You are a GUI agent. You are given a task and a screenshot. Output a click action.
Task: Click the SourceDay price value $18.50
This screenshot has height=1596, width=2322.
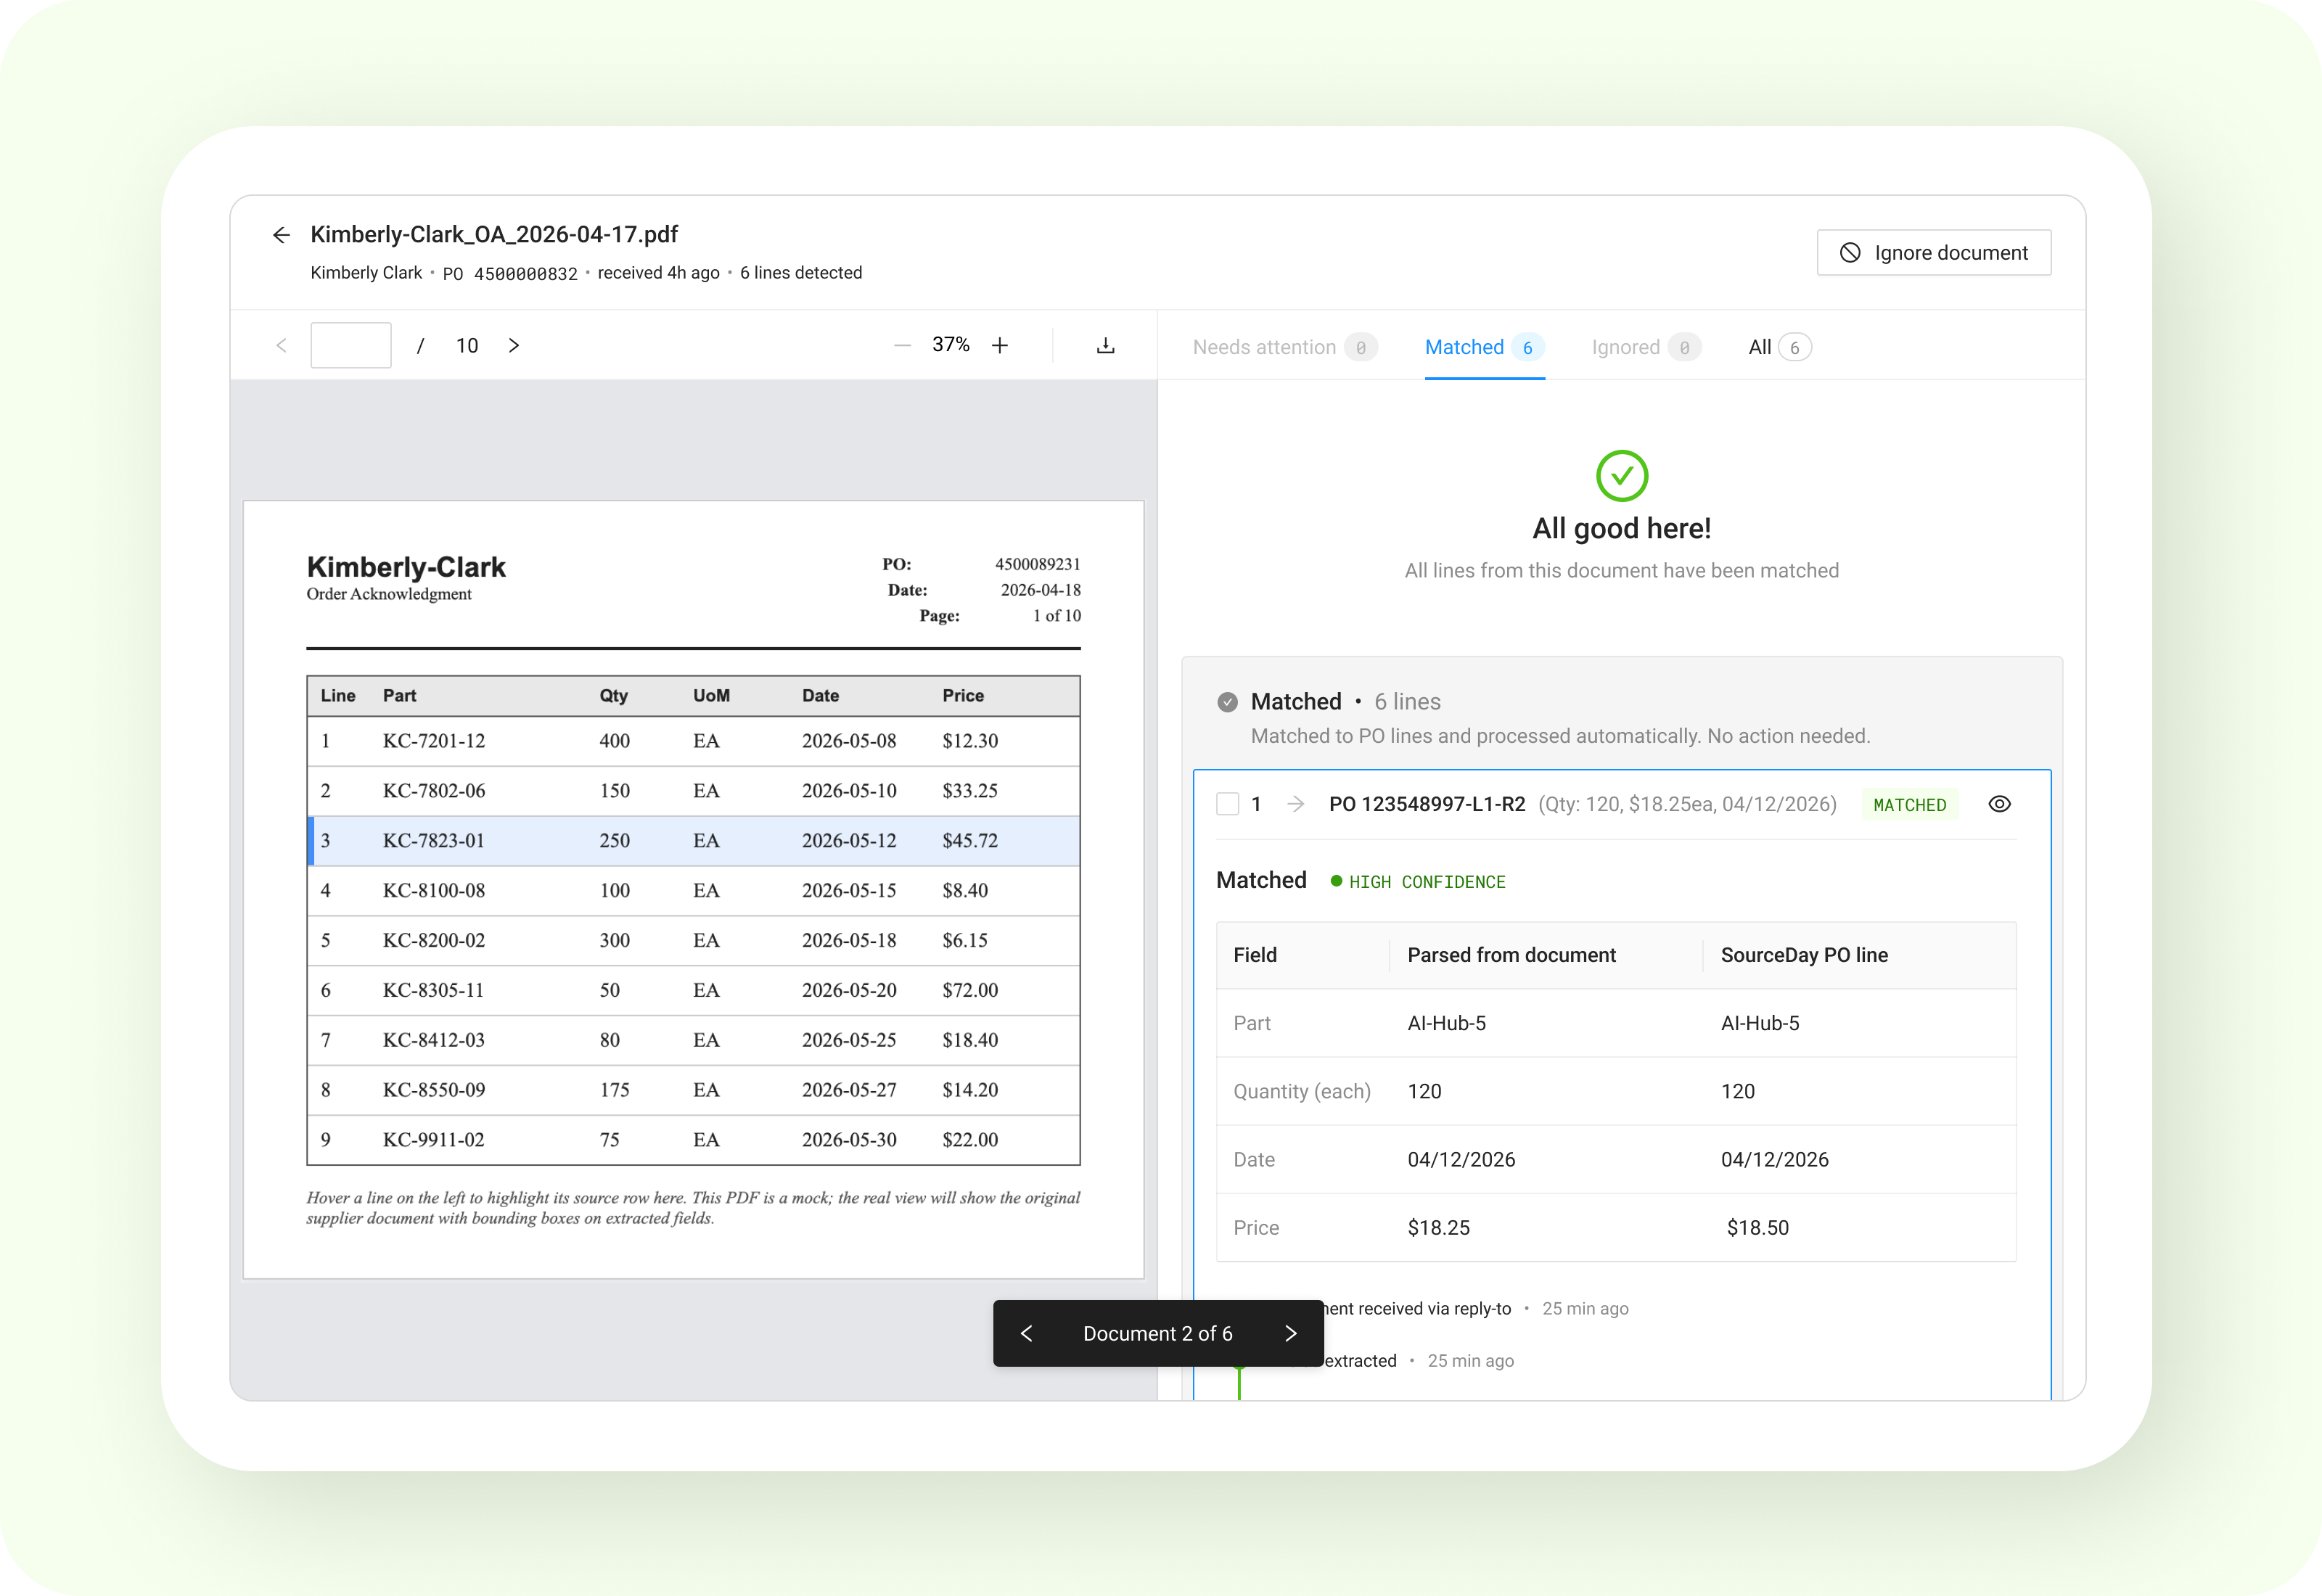[x=1757, y=1228]
